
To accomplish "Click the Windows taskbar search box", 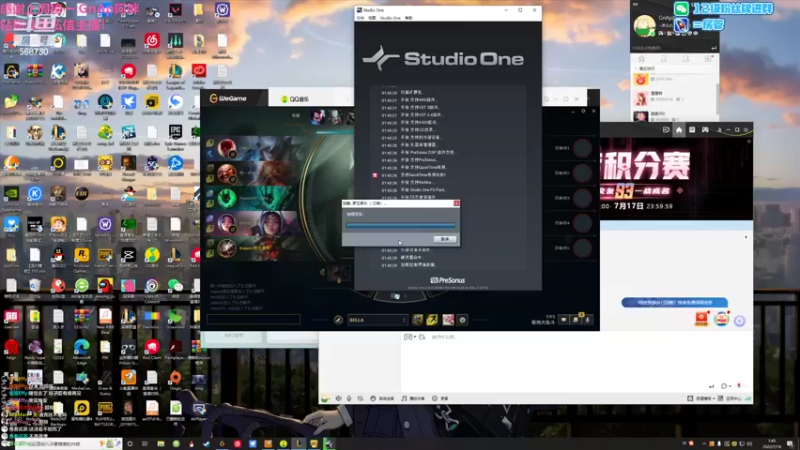I will click(x=69, y=444).
